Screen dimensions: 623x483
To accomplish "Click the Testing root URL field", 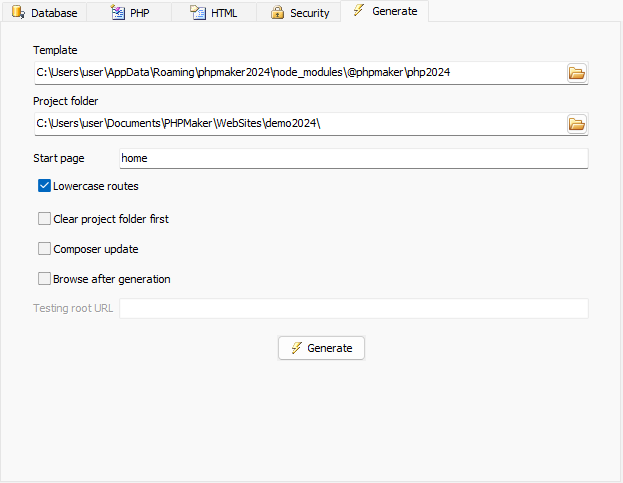I will click(353, 308).
